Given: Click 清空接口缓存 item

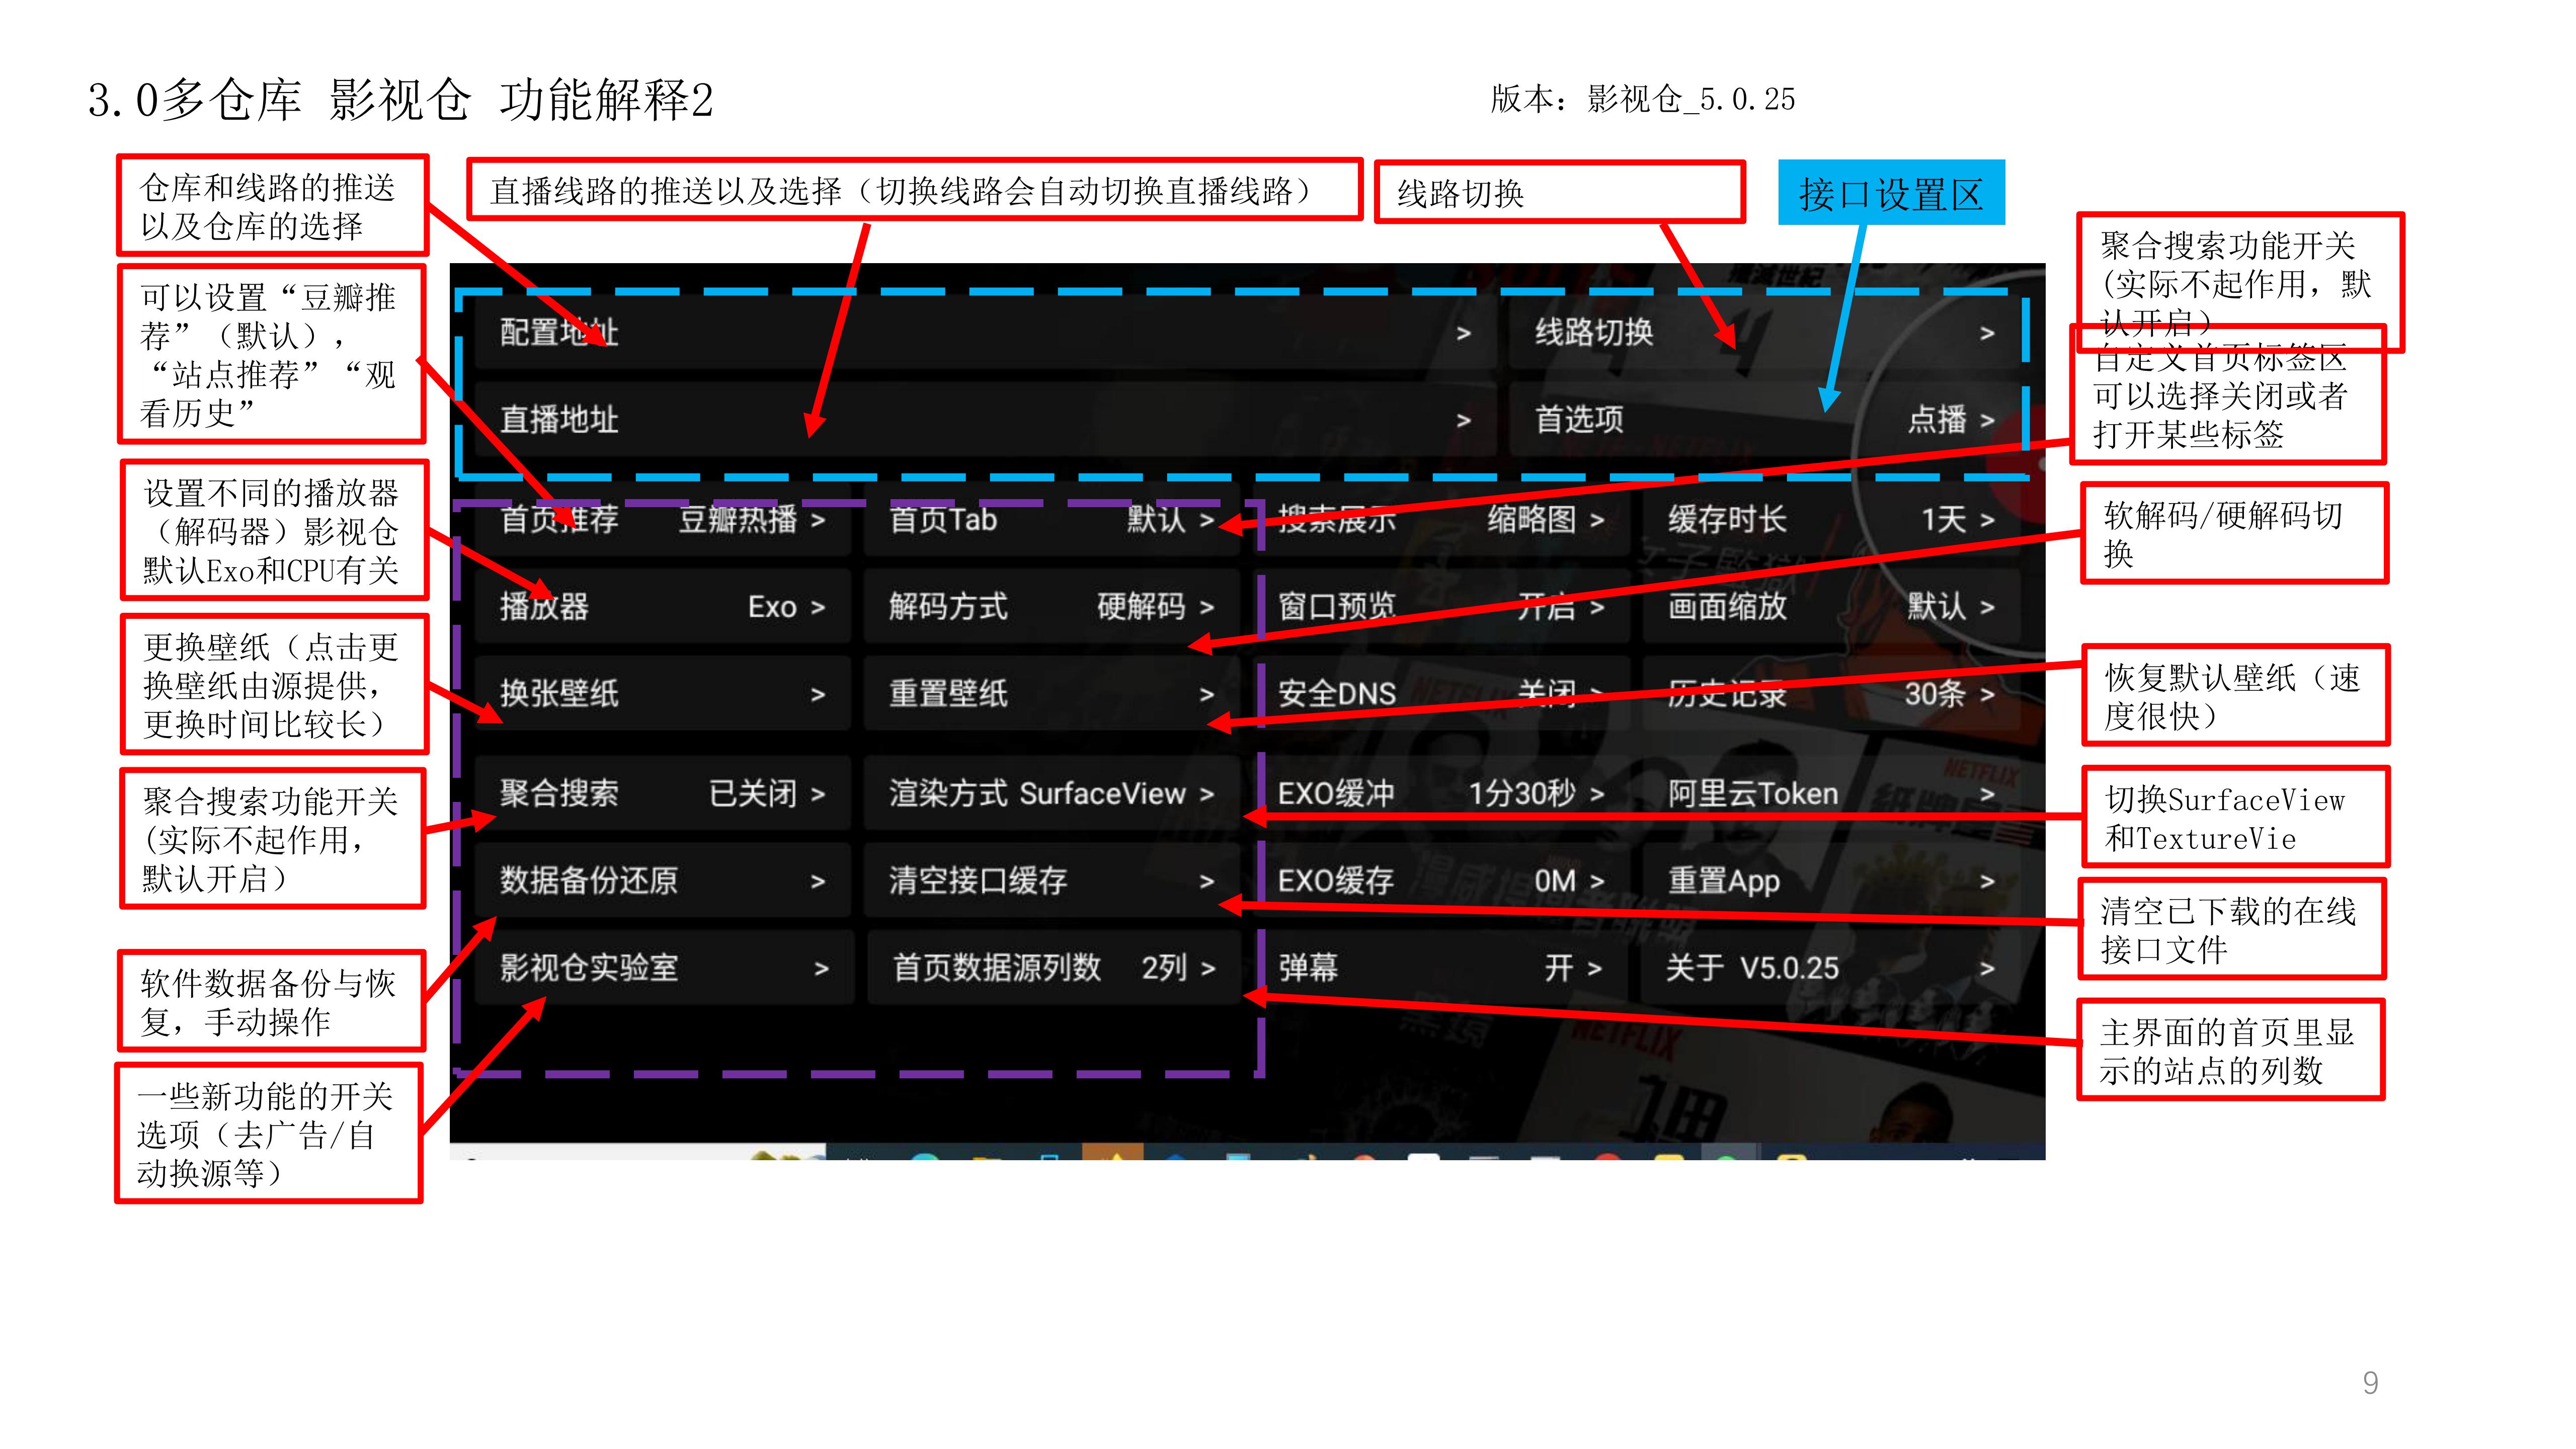Looking at the screenshot, I should (1051, 881).
